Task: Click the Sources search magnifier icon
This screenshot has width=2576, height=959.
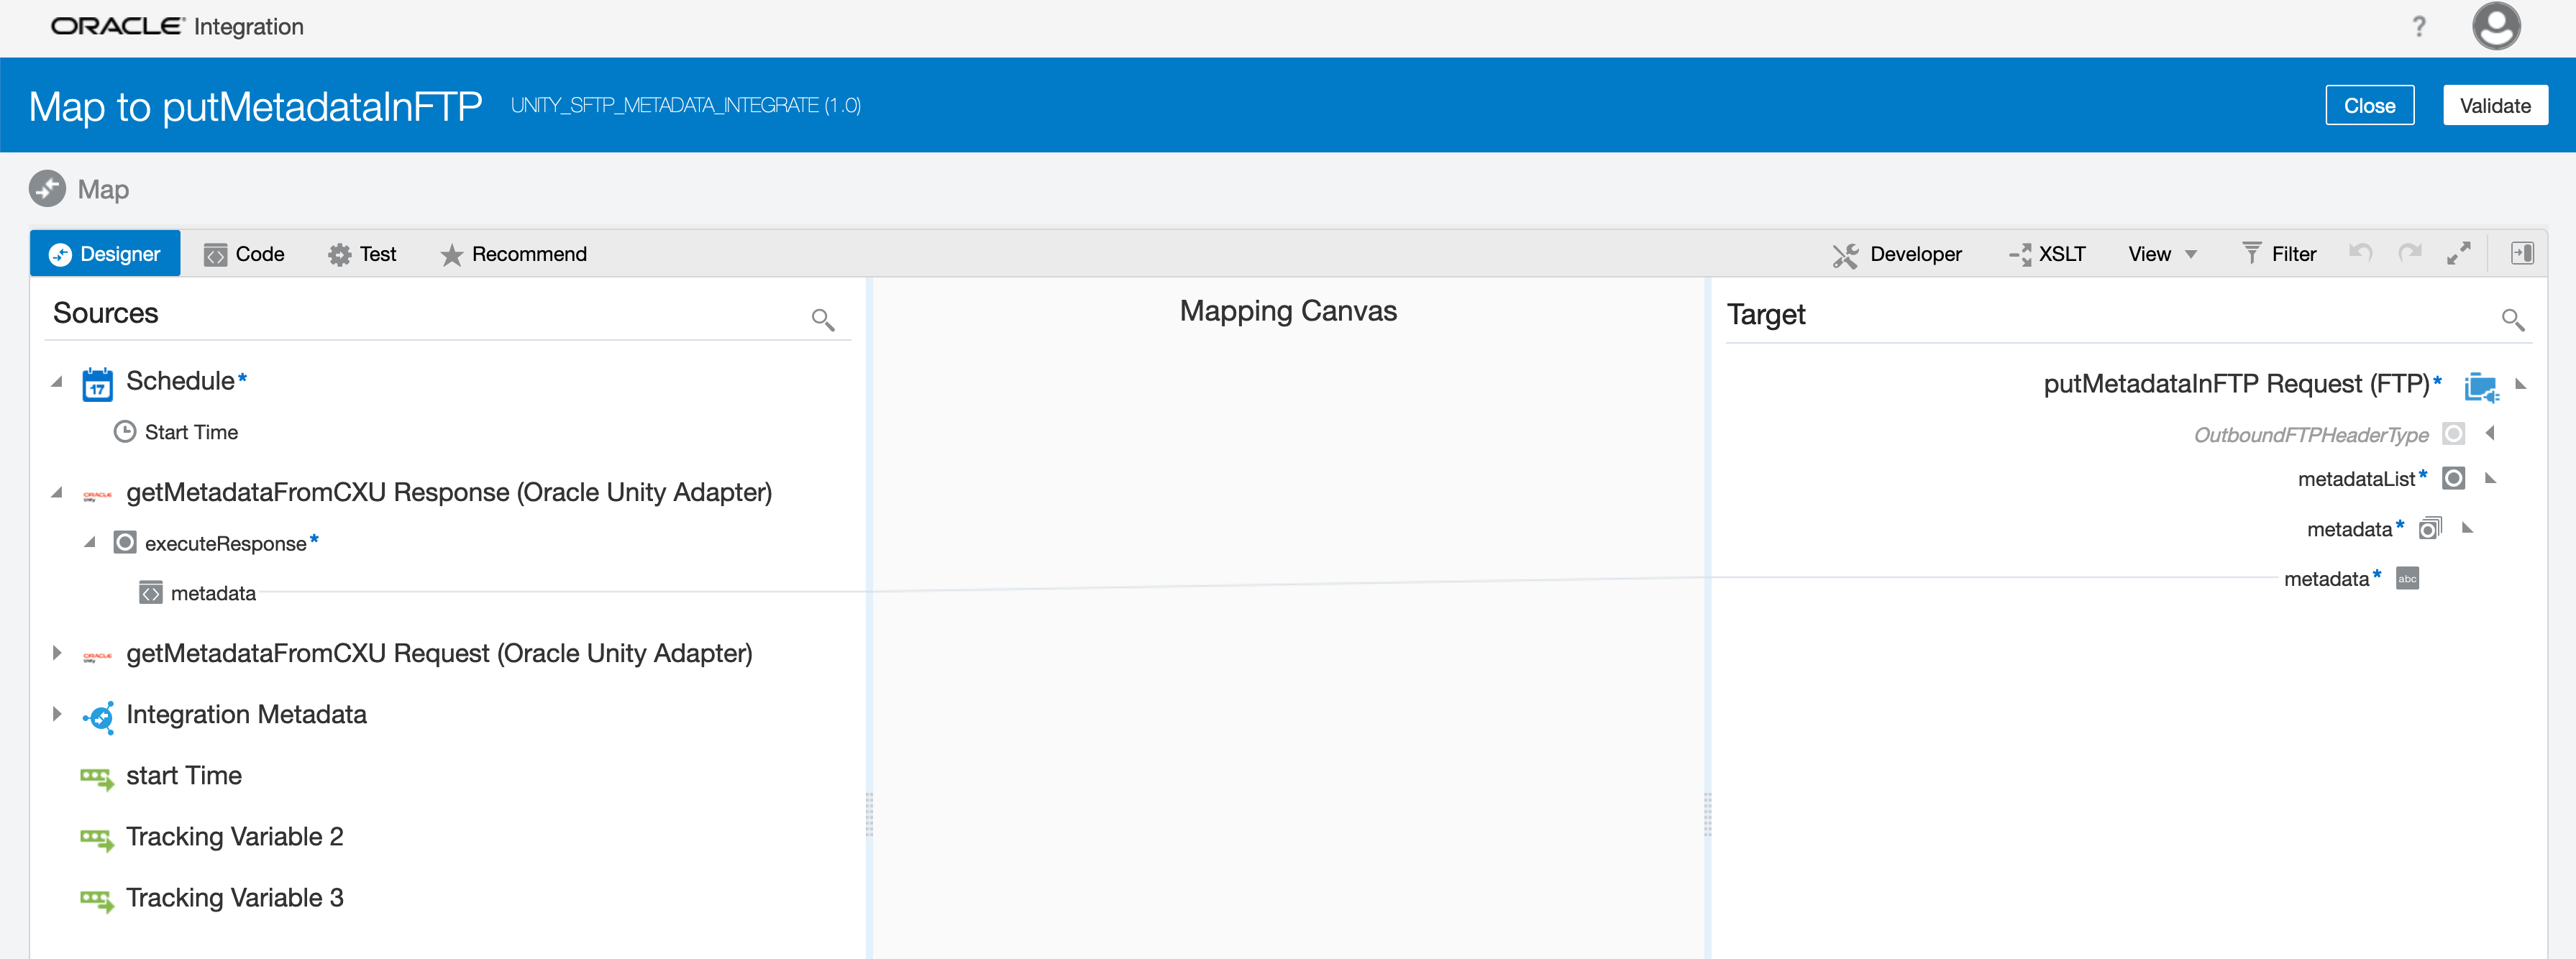Action: tap(822, 319)
